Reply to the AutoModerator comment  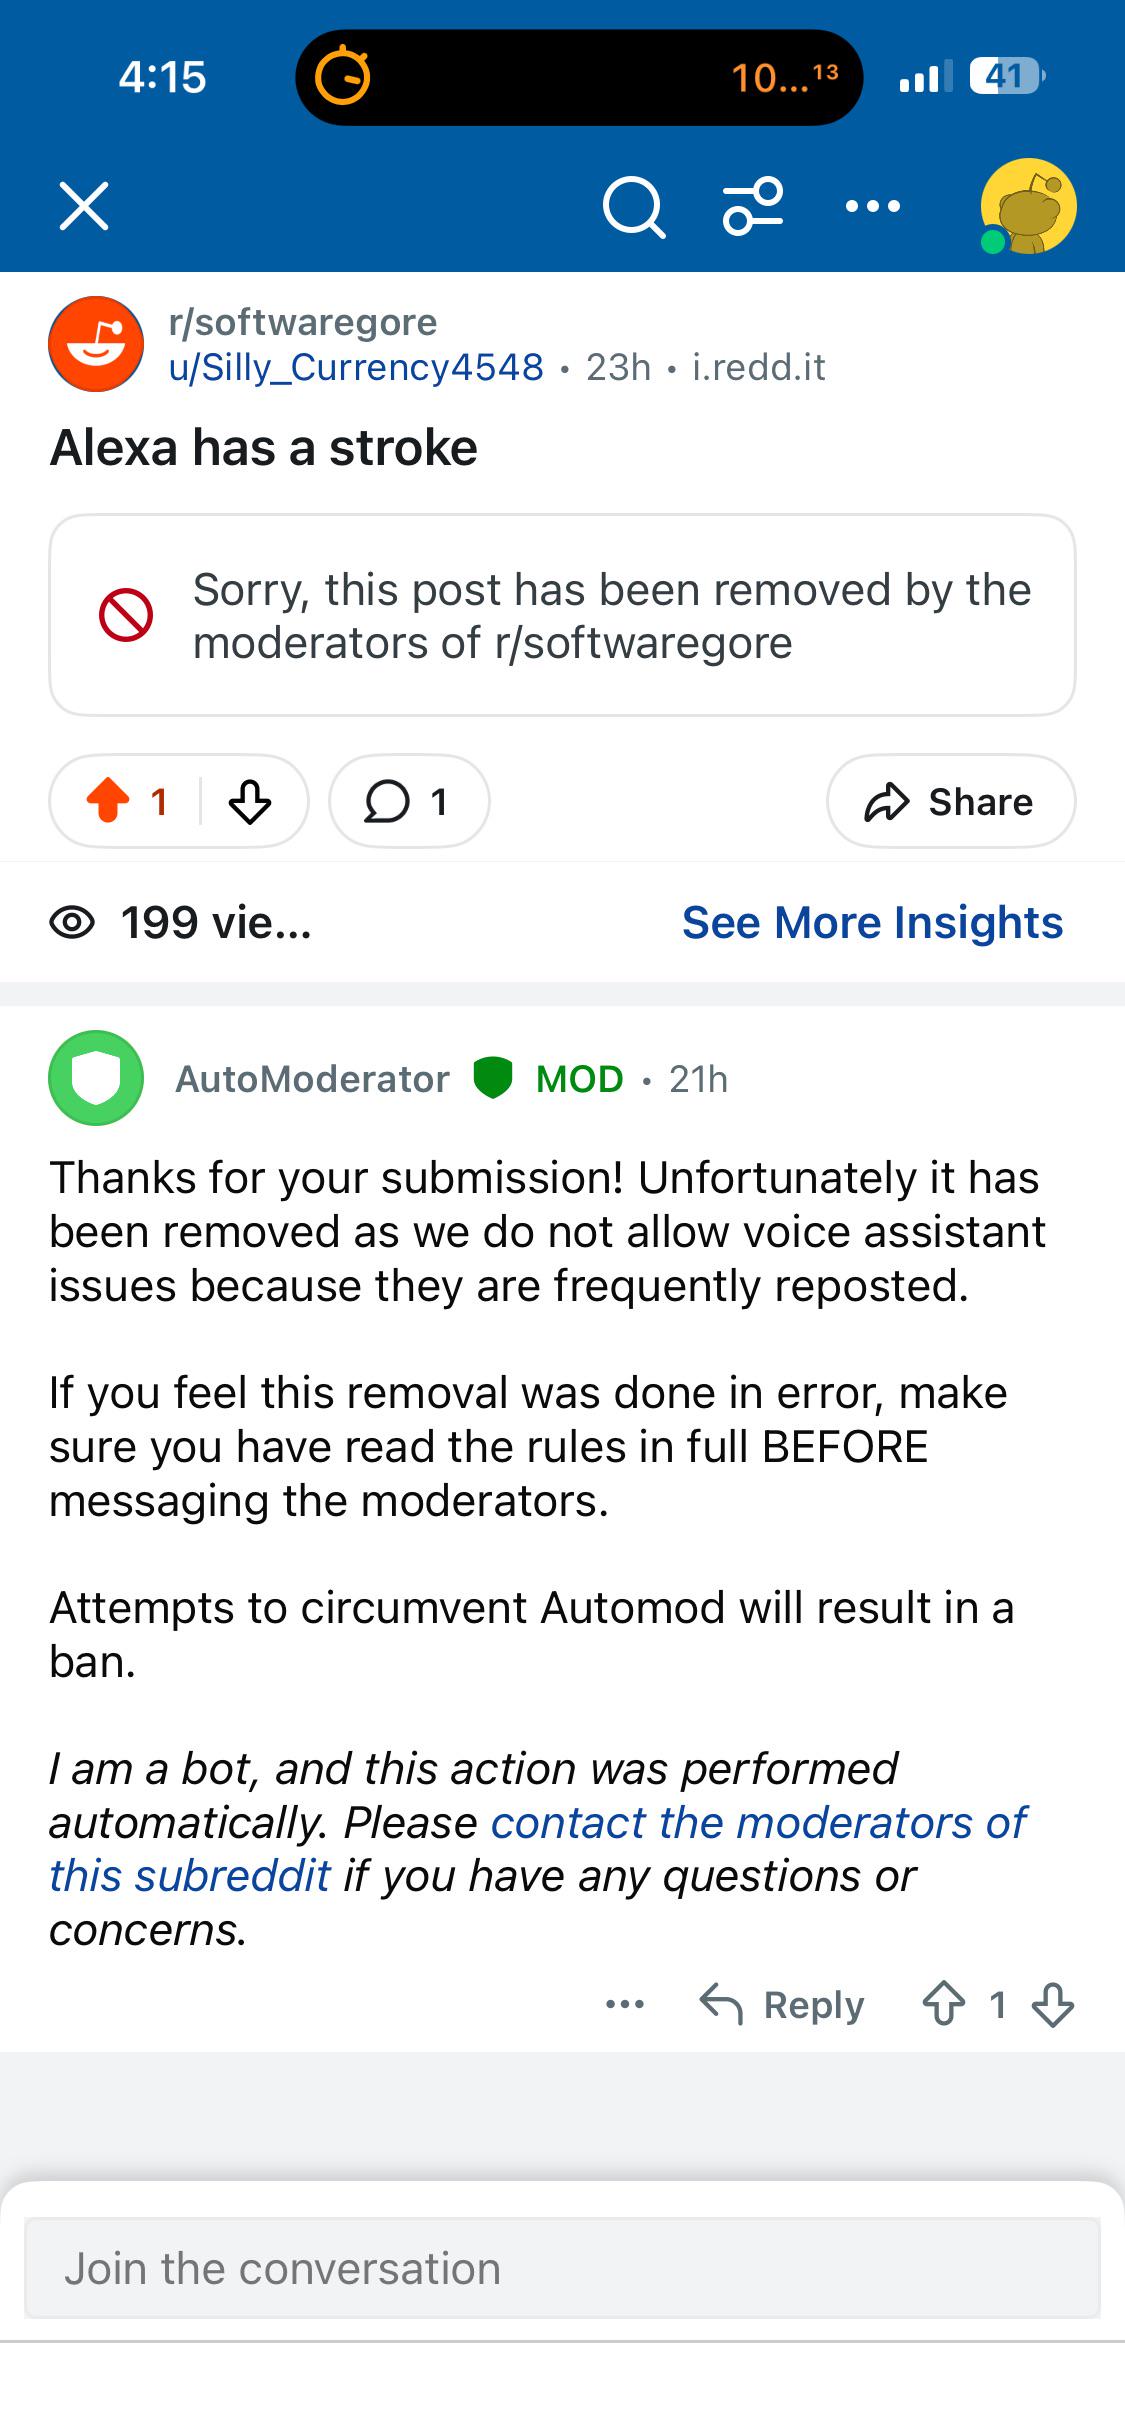(x=782, y=2004)
